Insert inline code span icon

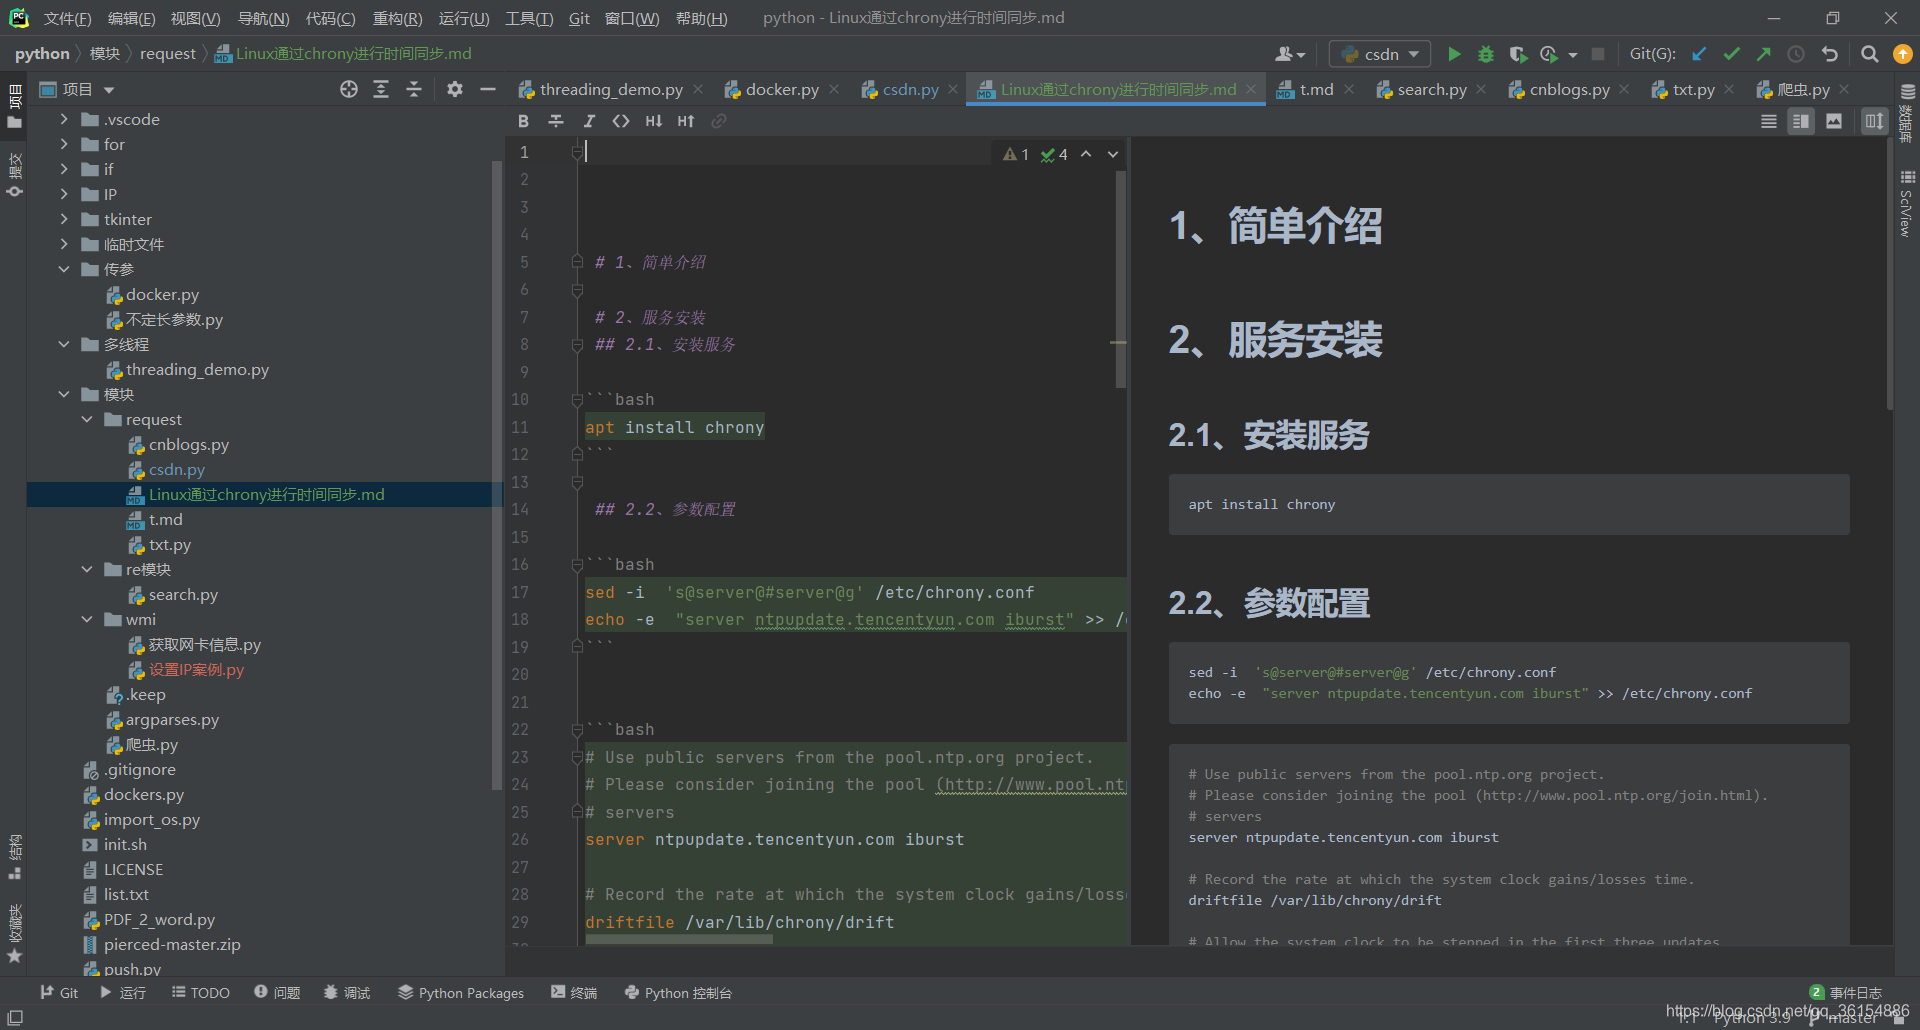(x=621, y=120)
